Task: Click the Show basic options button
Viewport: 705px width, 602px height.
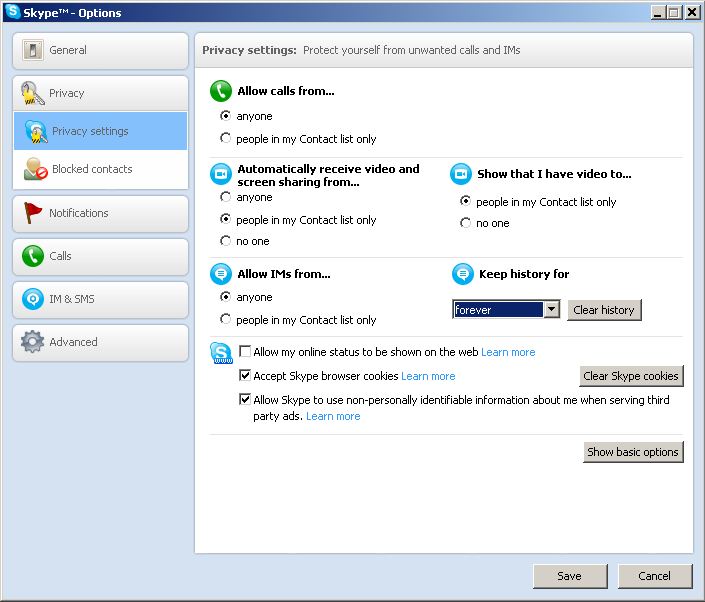Action: point(633,452)
